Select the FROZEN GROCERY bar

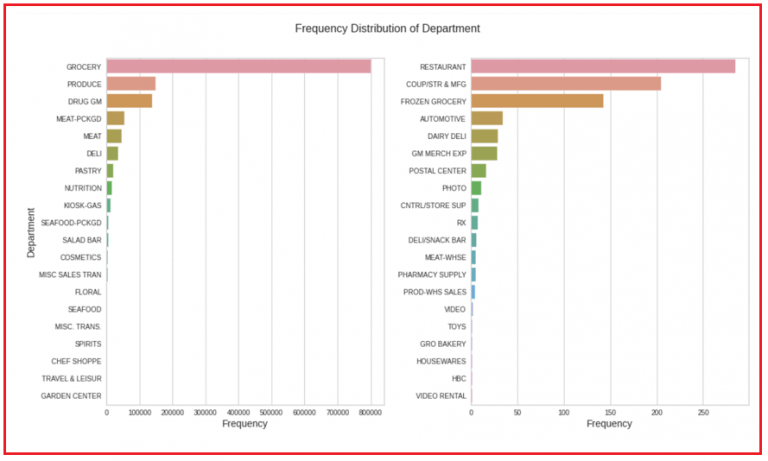tap(537, 101)
